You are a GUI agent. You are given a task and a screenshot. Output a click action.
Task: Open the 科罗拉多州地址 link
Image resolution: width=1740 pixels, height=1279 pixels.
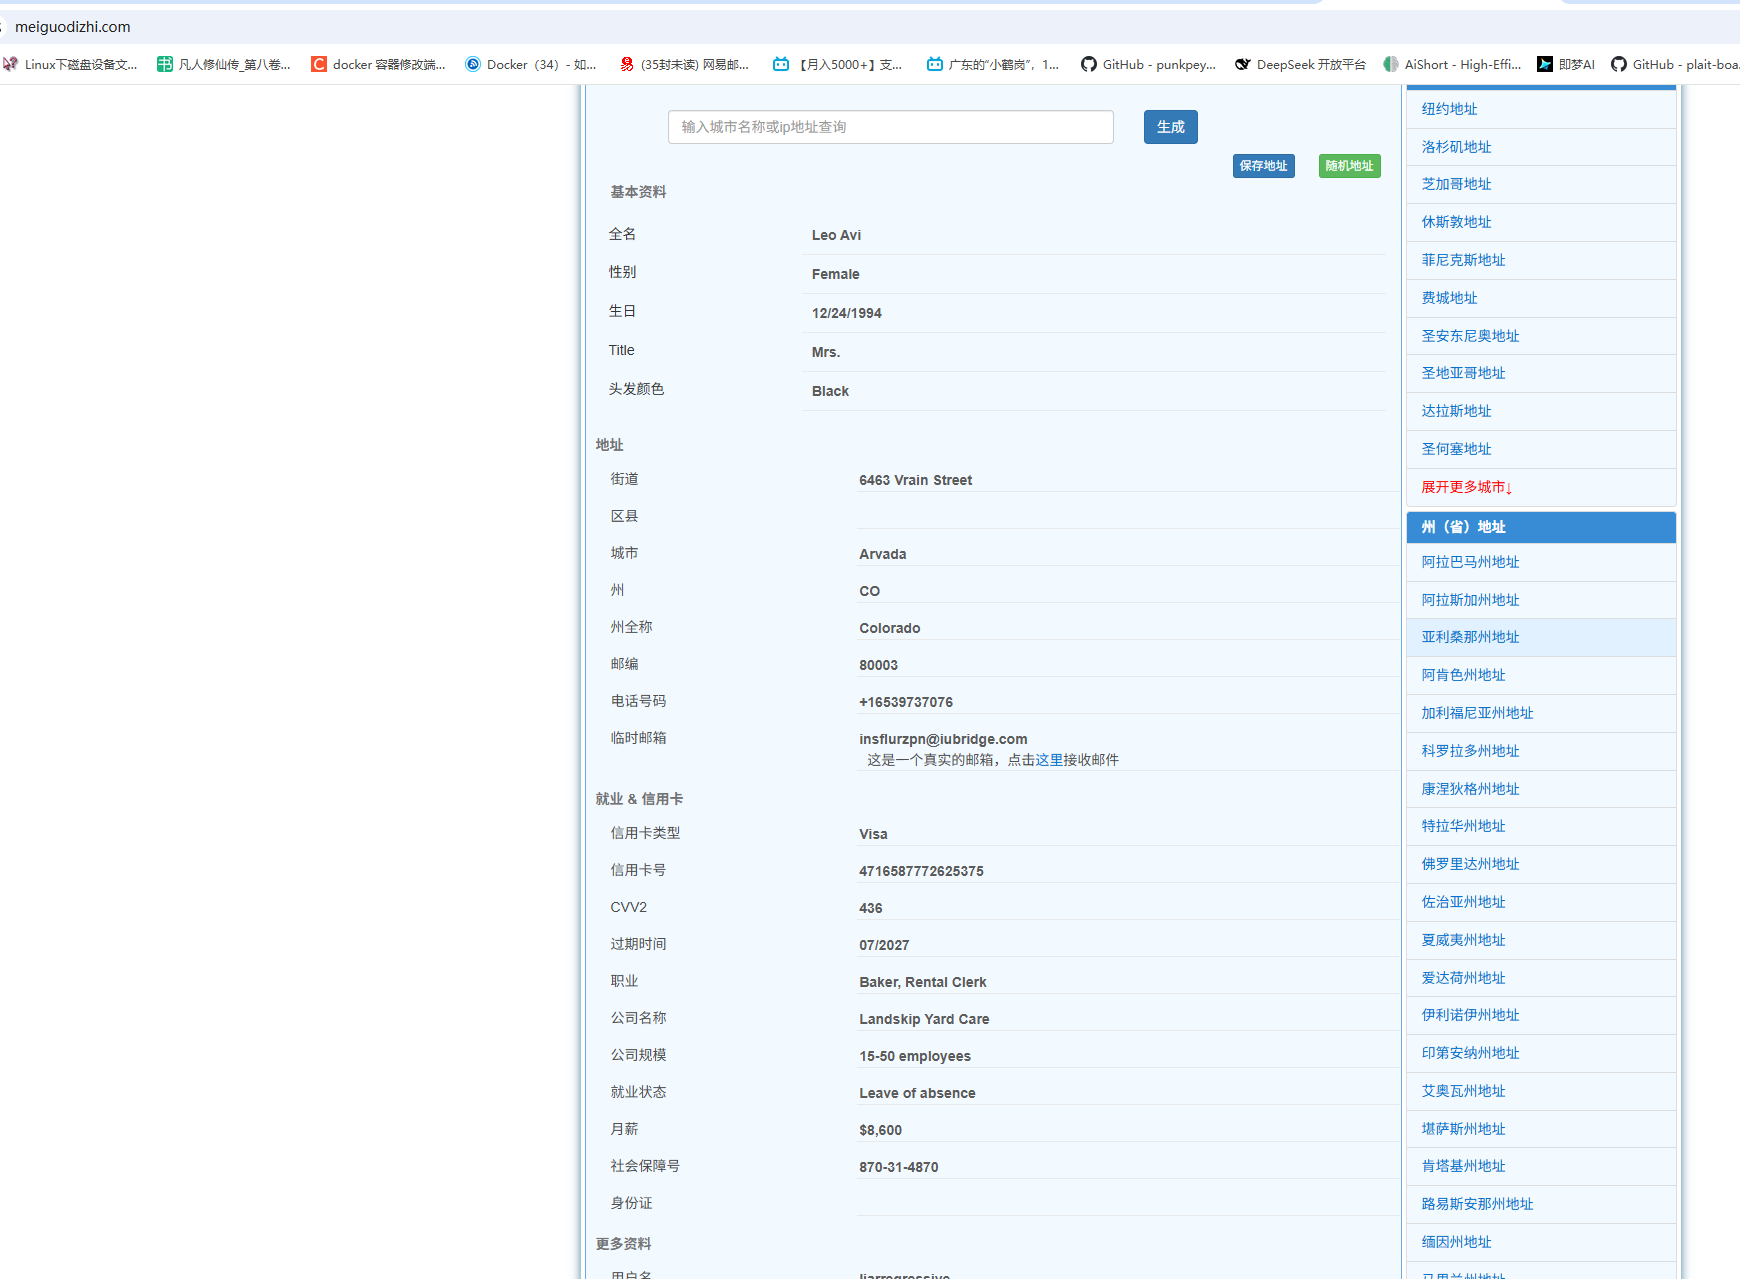(1470, 751)
